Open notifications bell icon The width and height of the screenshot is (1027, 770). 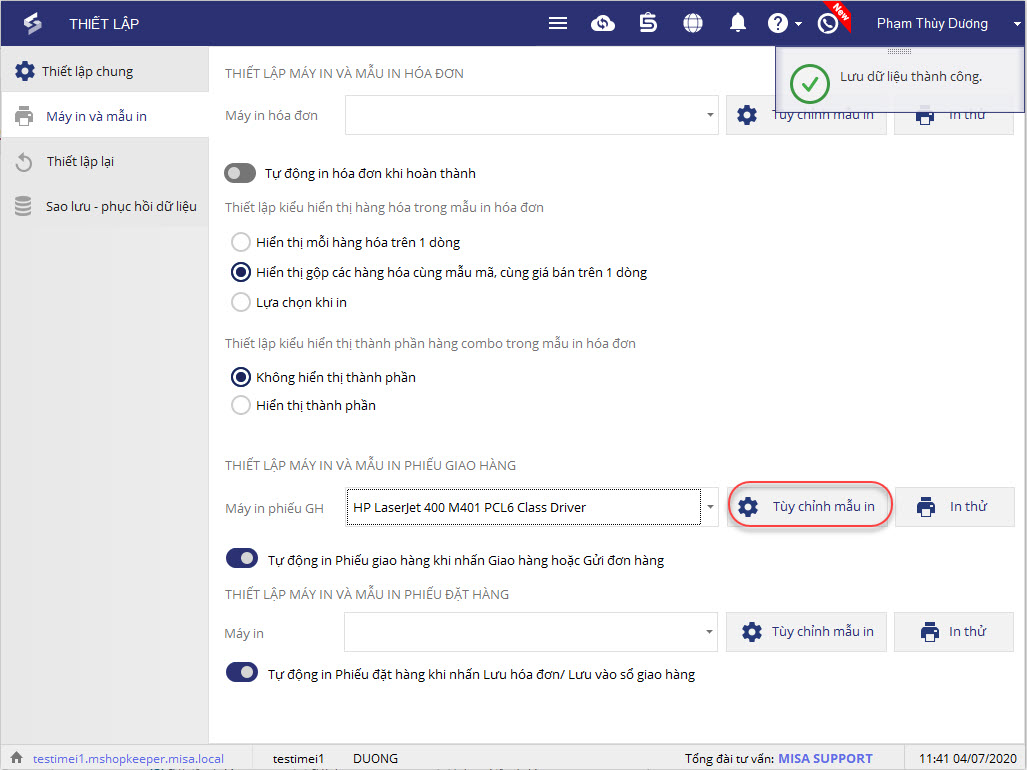pos(738,23)
